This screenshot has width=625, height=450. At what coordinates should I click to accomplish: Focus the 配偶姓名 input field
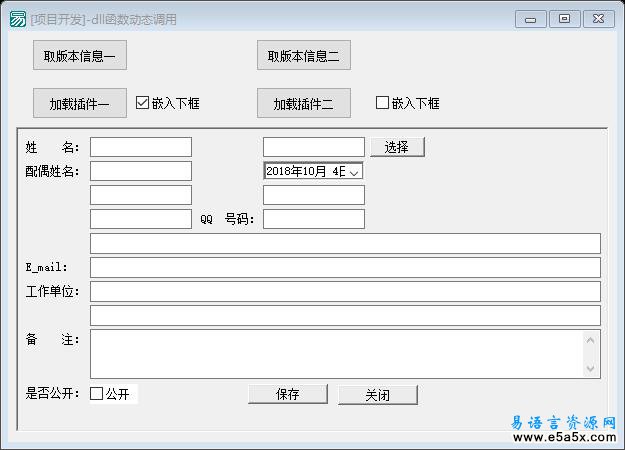coord(141,171)
